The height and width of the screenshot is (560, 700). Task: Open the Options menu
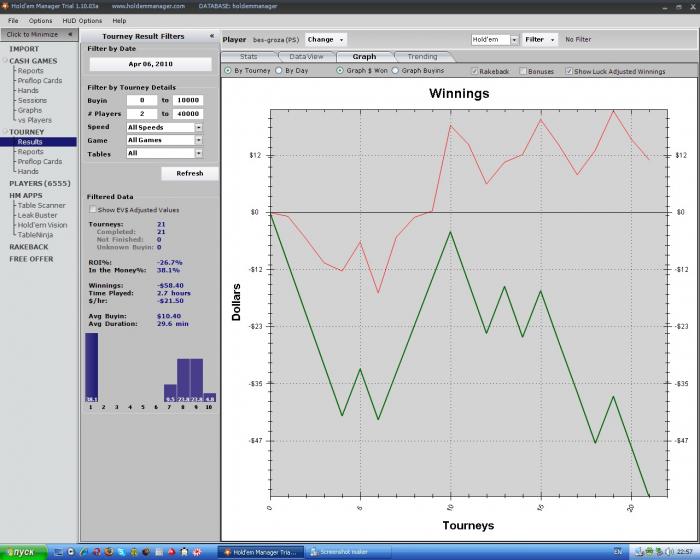(40, 21)
